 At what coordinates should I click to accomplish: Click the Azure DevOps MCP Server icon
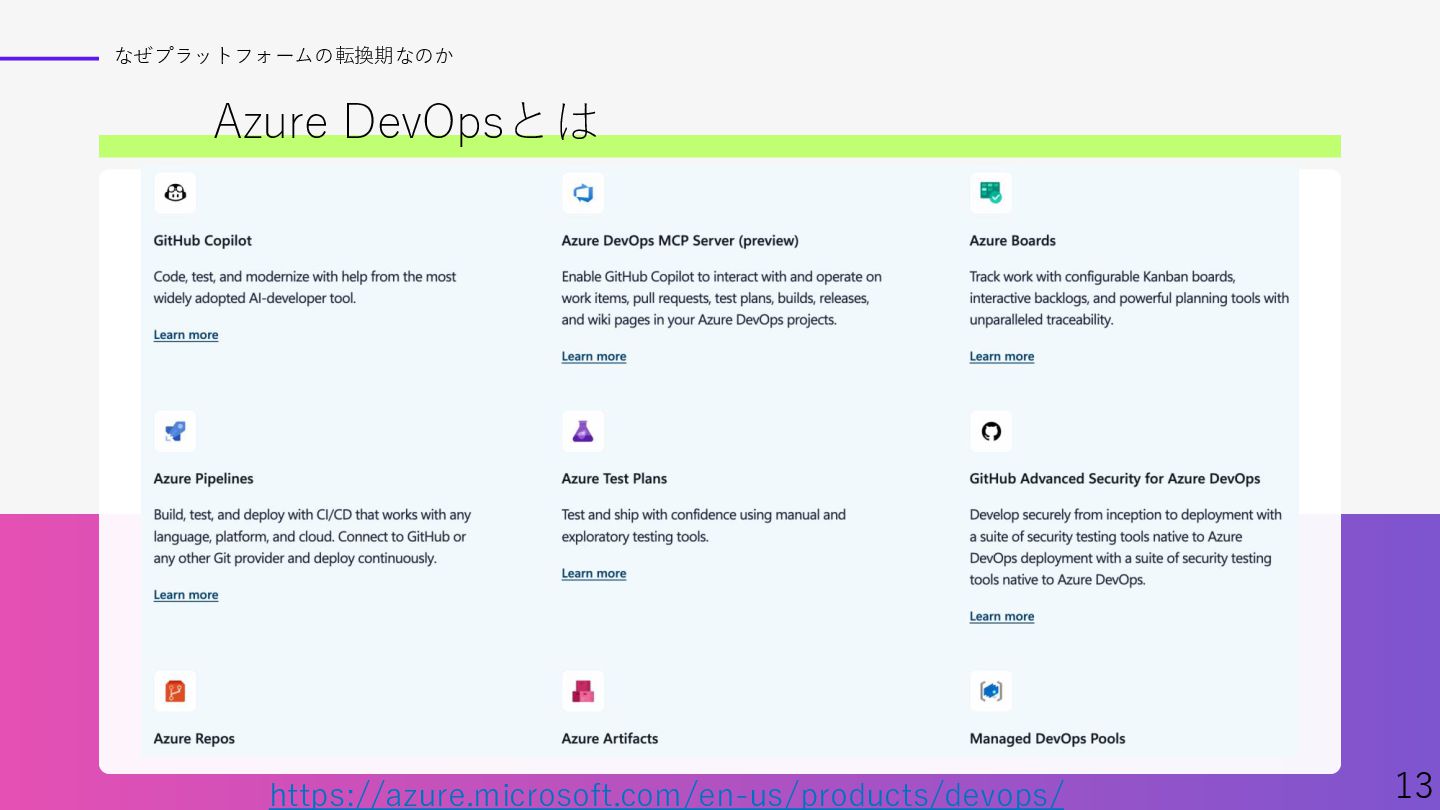tap(583, 193)
